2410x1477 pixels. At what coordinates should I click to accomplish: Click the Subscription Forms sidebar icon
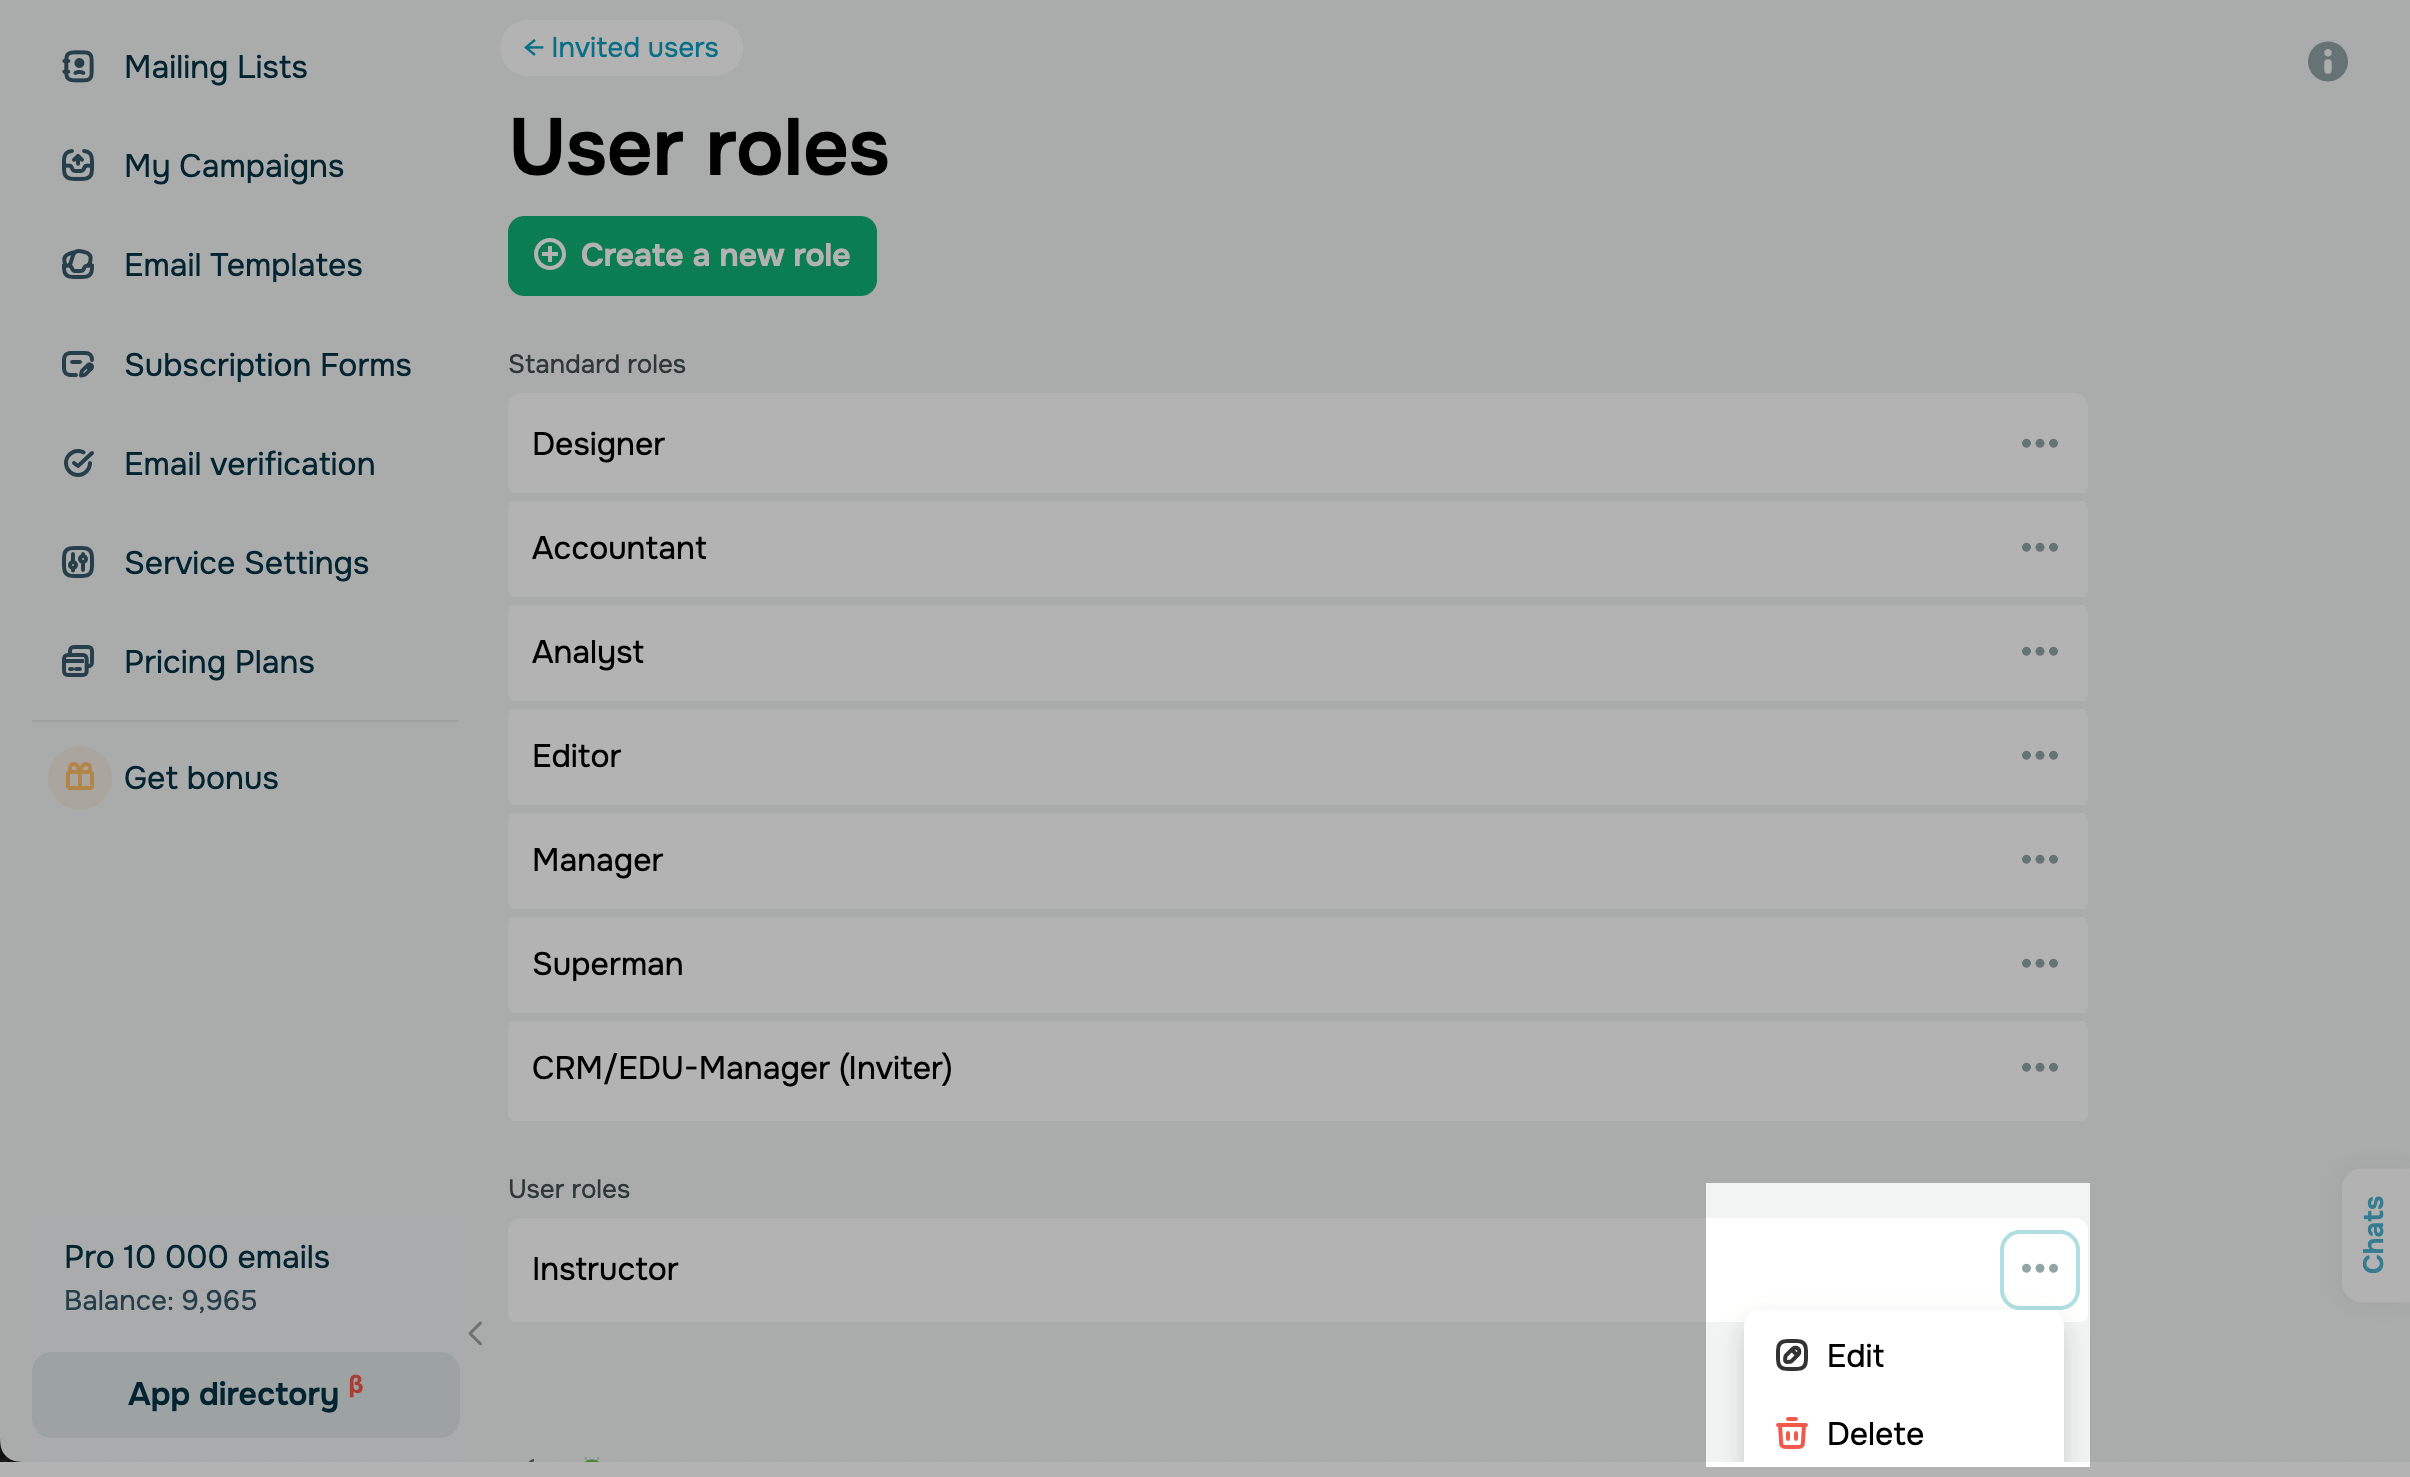78,365
